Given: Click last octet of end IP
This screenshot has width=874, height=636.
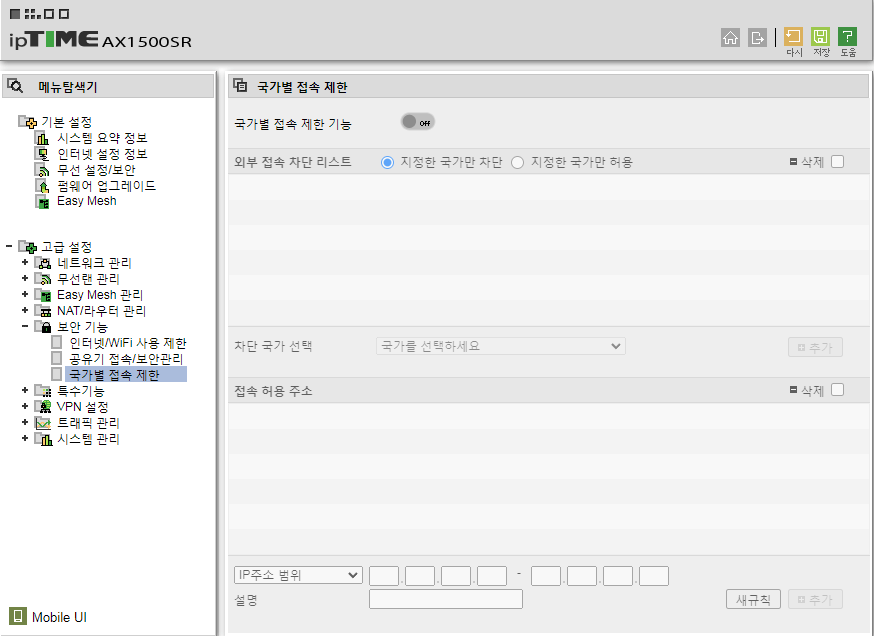Looking at the screenshot, I should 654,576.
